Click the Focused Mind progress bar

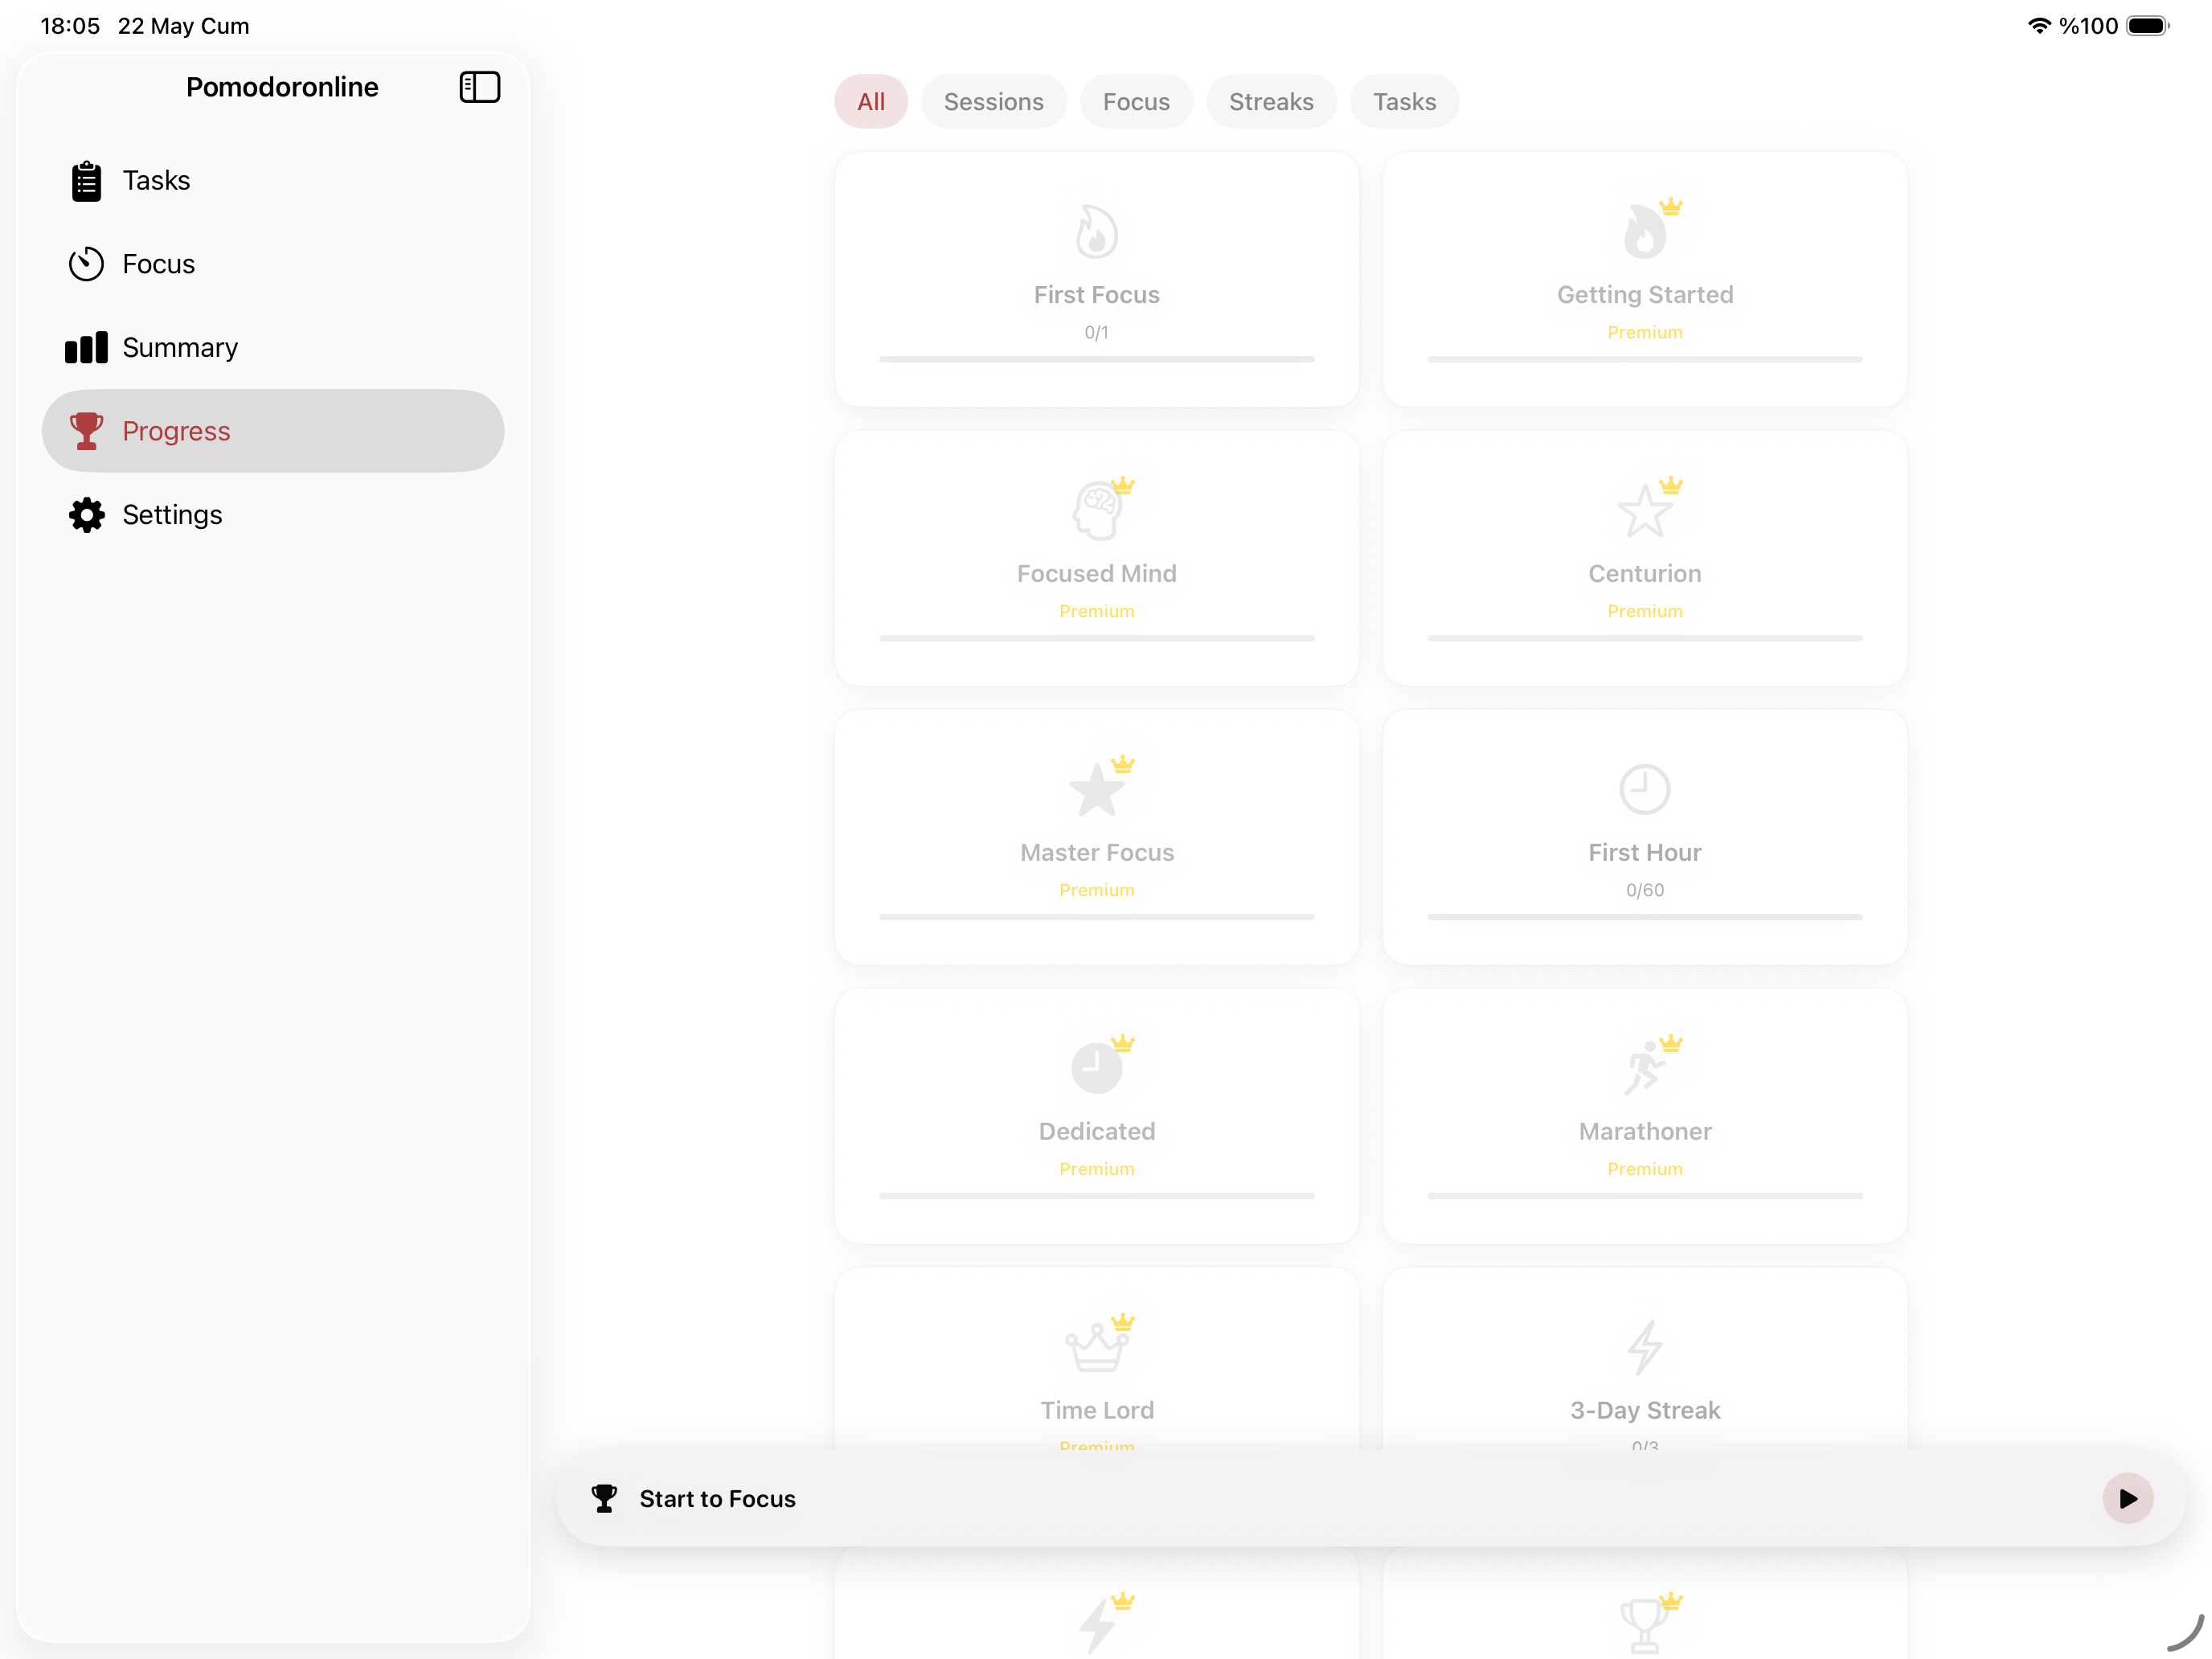1096,638
